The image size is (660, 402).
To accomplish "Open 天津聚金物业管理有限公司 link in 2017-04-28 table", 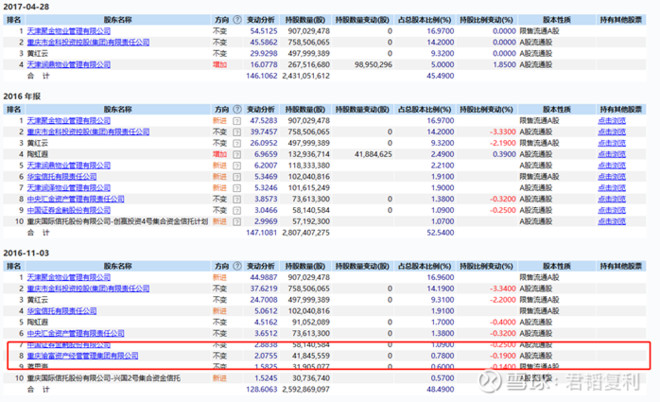I will coord(69,31).
